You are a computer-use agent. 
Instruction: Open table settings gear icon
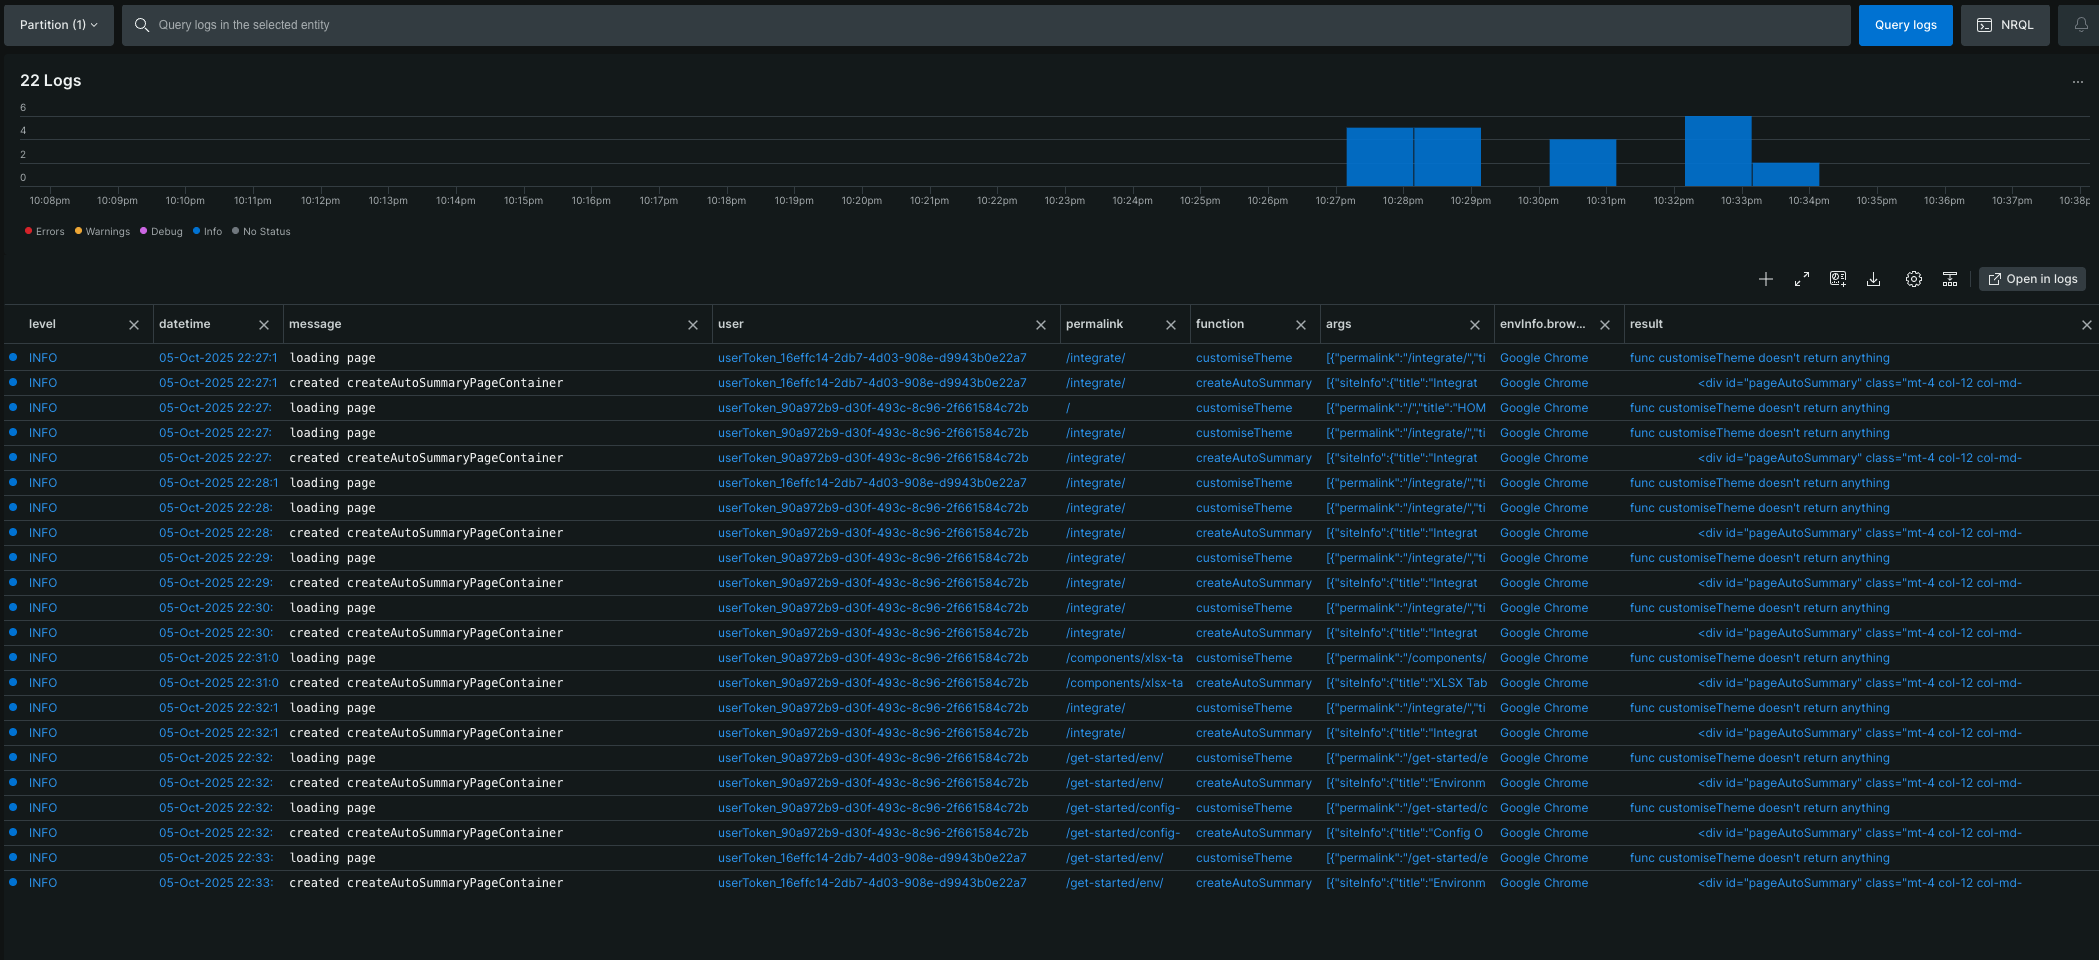pyautogui.click(x=1913, y=280)
